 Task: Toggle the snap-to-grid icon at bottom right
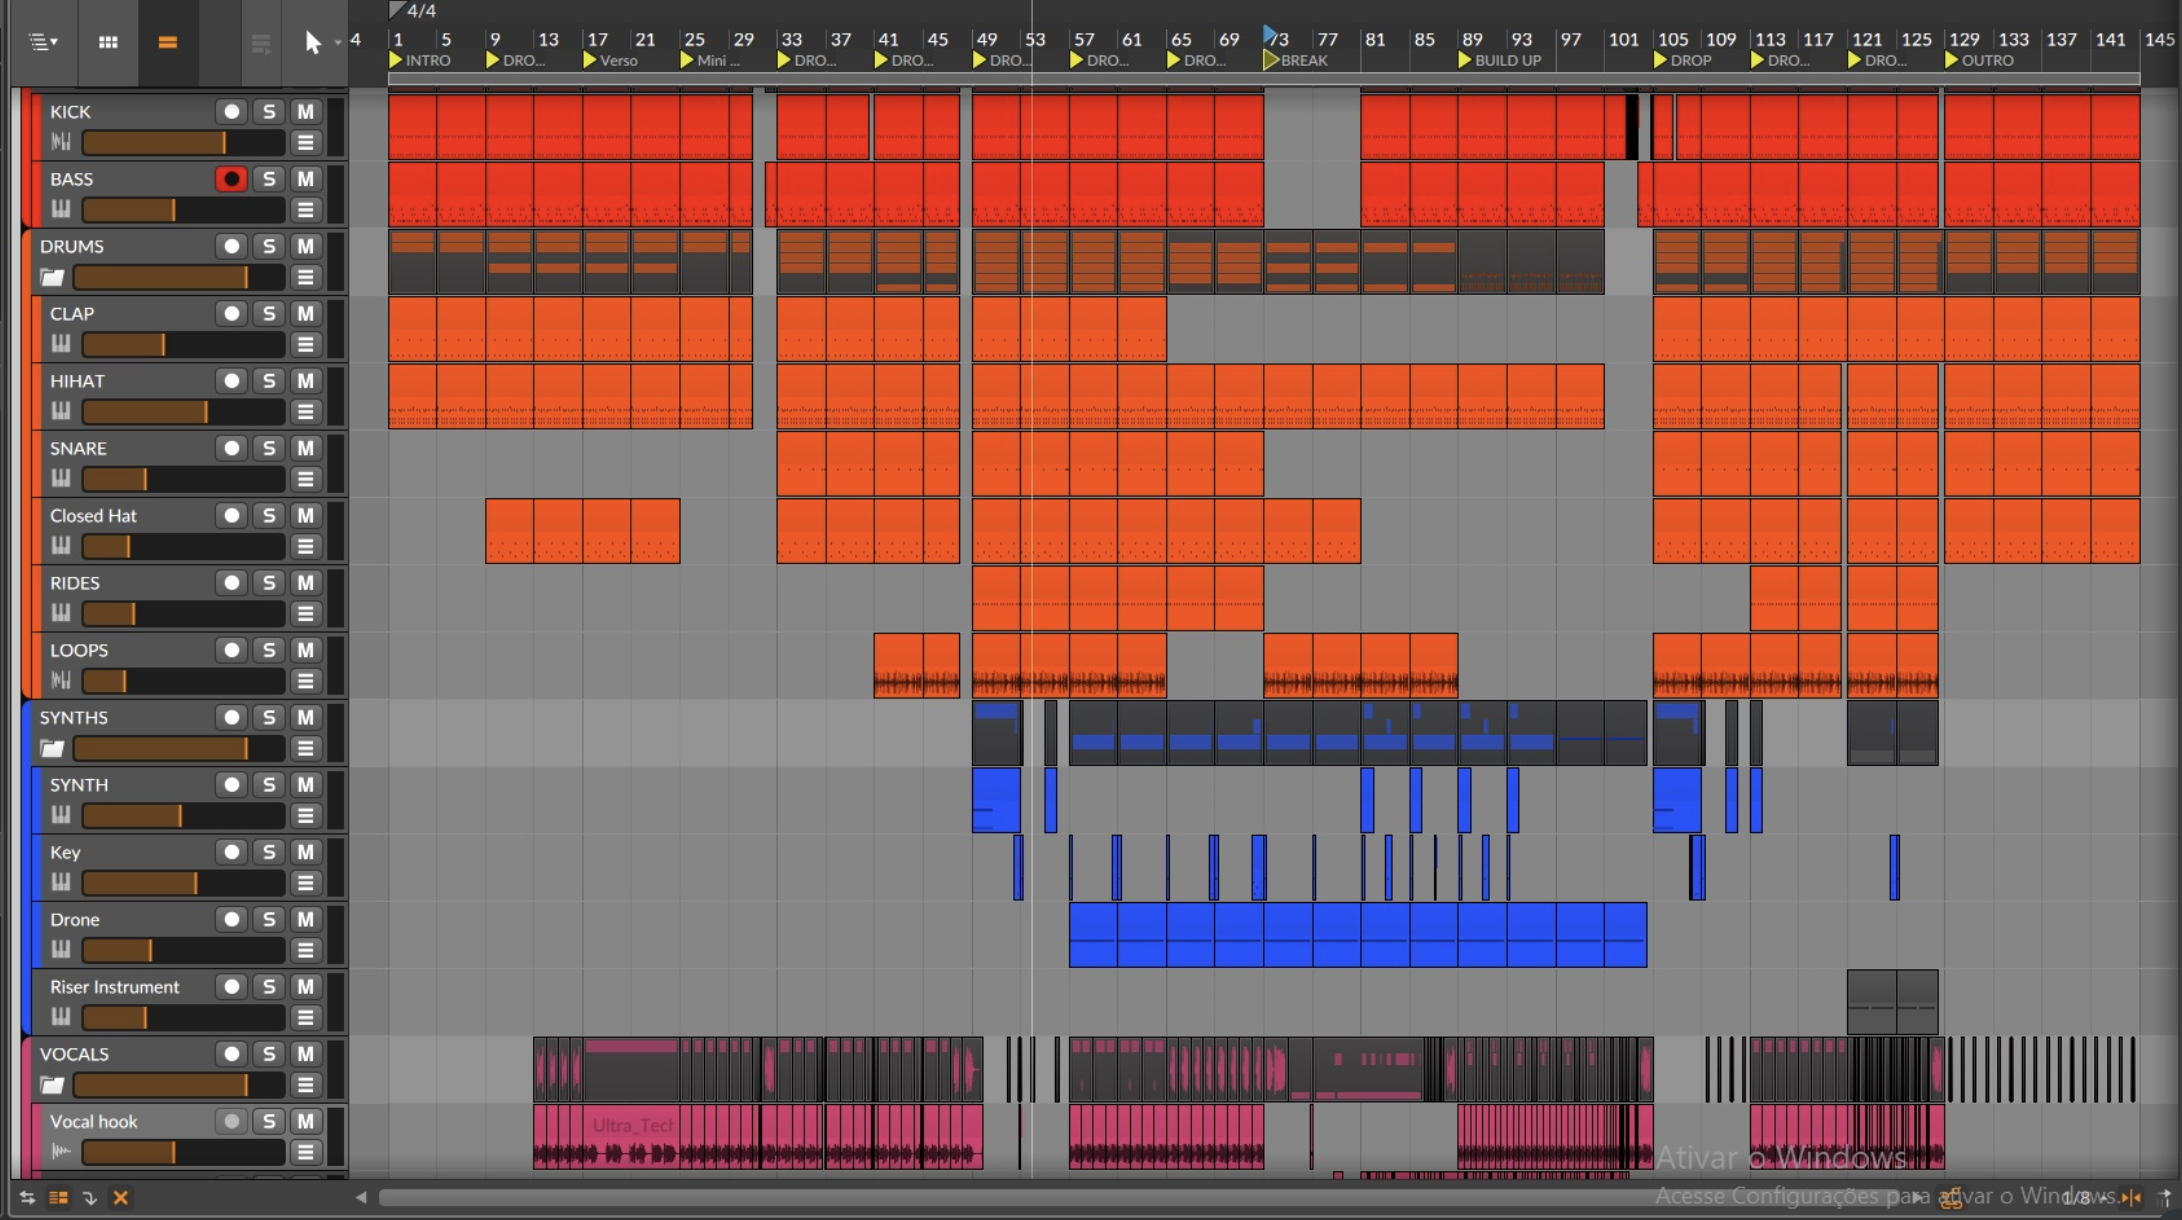[2131, 1197]
